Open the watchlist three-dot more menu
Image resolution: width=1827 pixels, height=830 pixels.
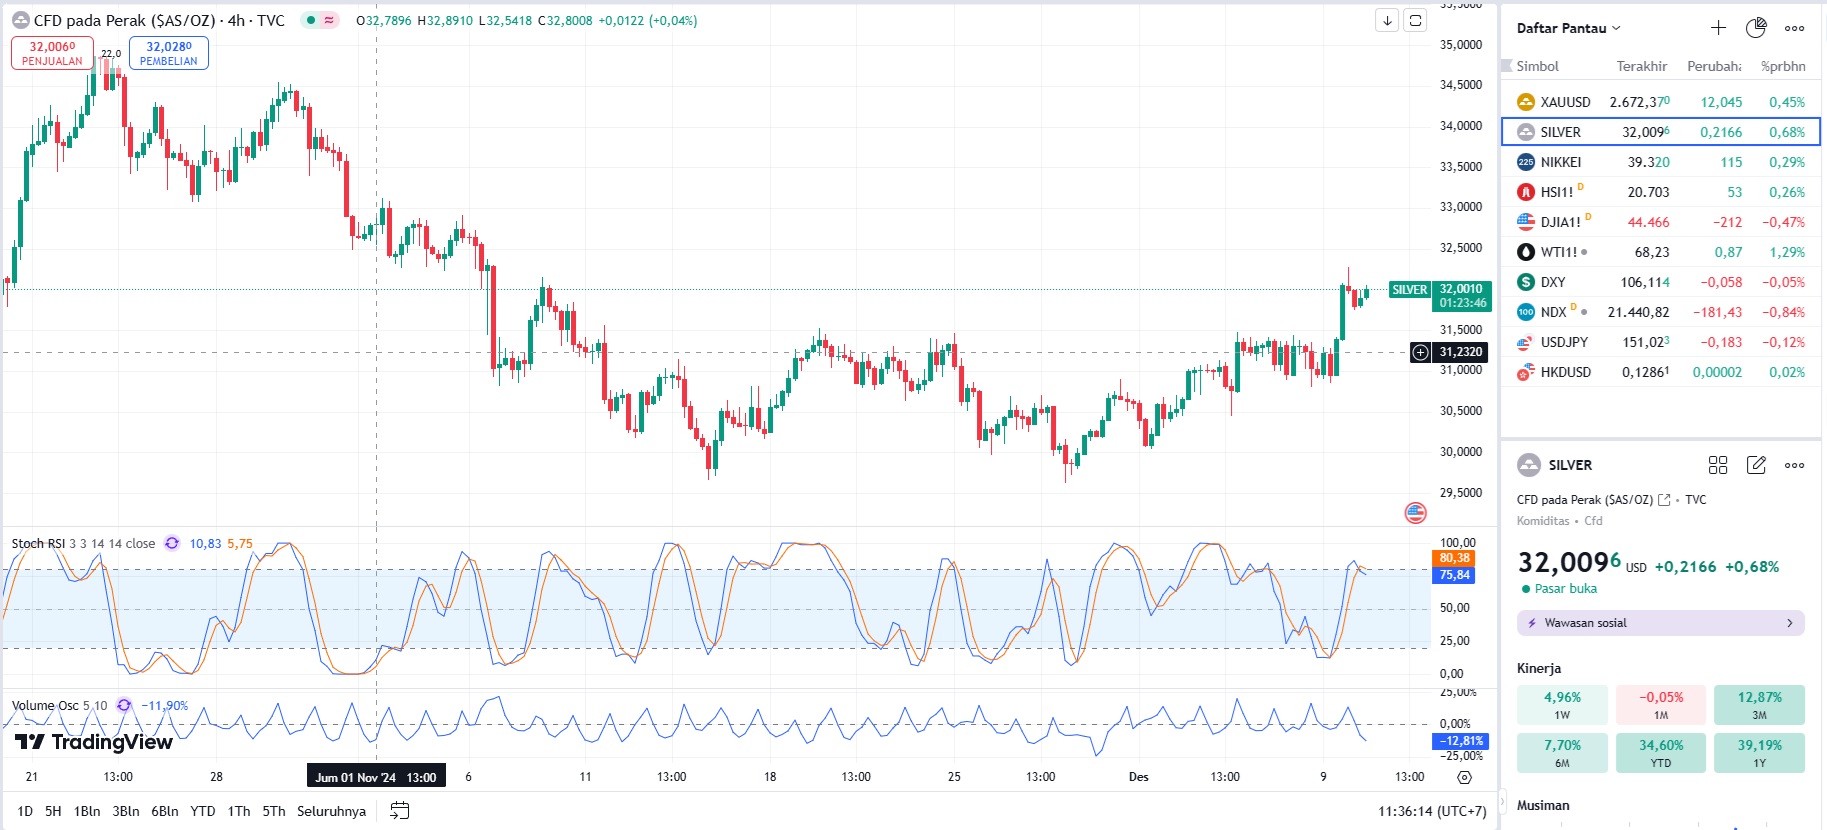pos(1795,28)
